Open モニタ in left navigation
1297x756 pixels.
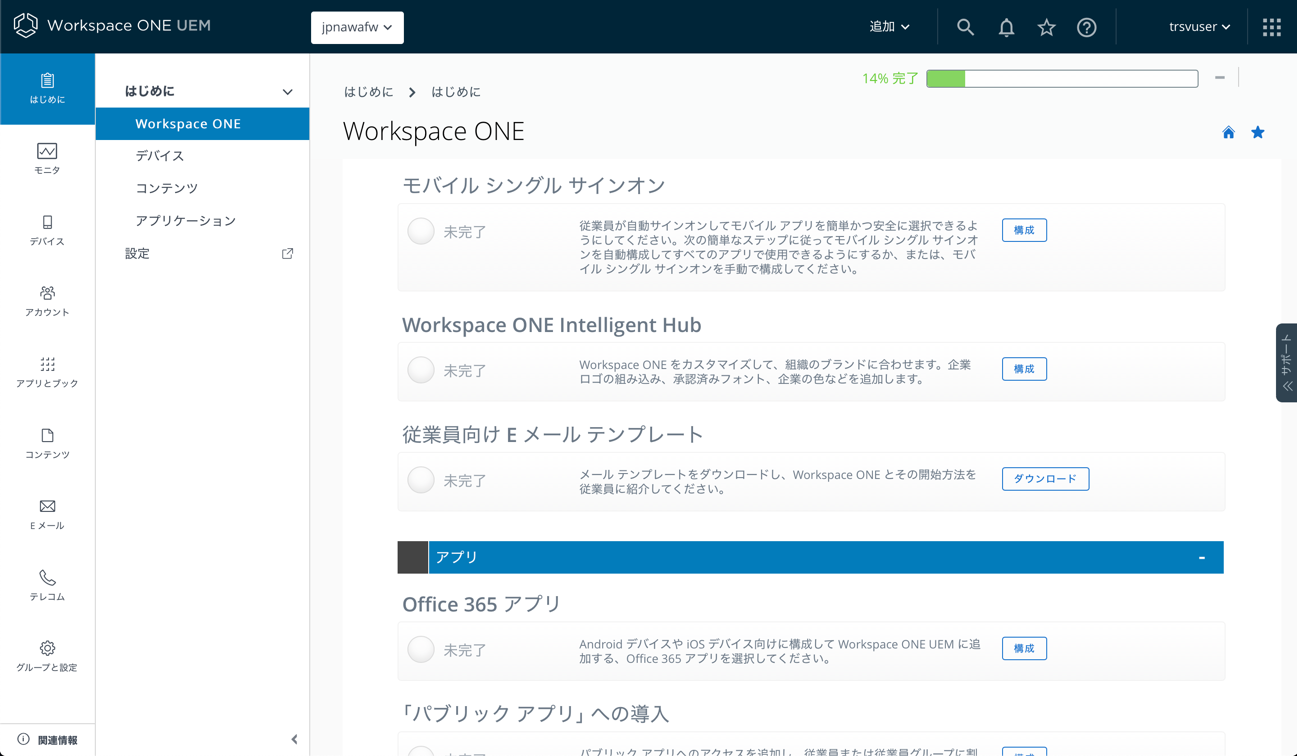click(47, 159)
